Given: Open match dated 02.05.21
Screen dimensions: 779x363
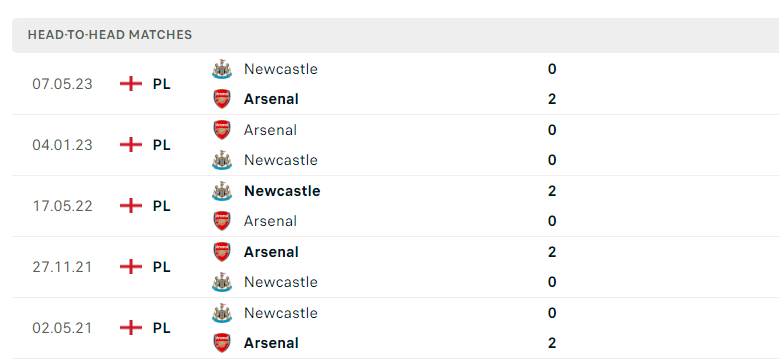Looking at the screenshot, I should coord(395,328).
